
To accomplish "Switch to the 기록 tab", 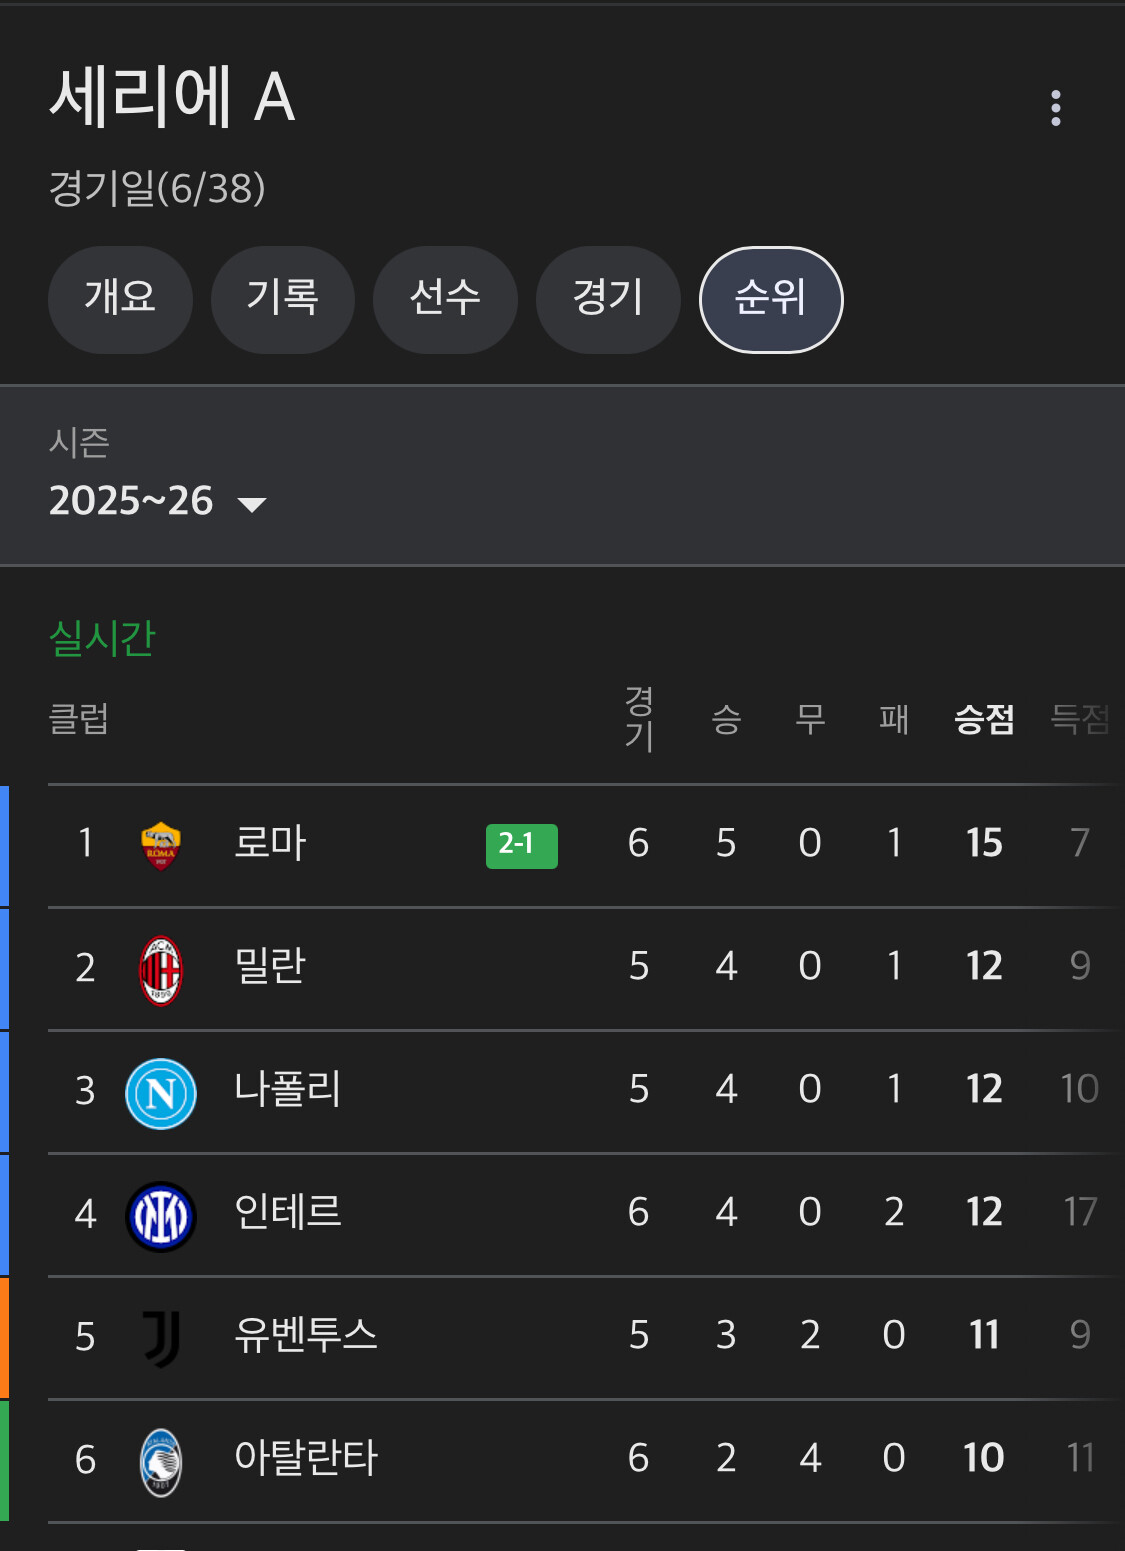I will click(x=283, y=299).
